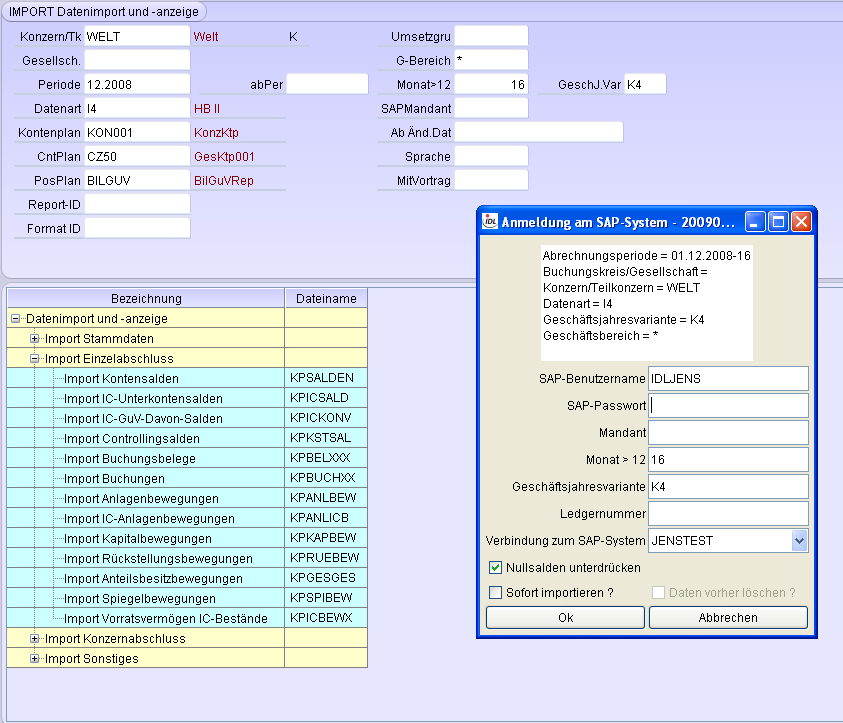
Task: Open Verbindung zum SAP-System dropdown
Action: coord(799,541)
